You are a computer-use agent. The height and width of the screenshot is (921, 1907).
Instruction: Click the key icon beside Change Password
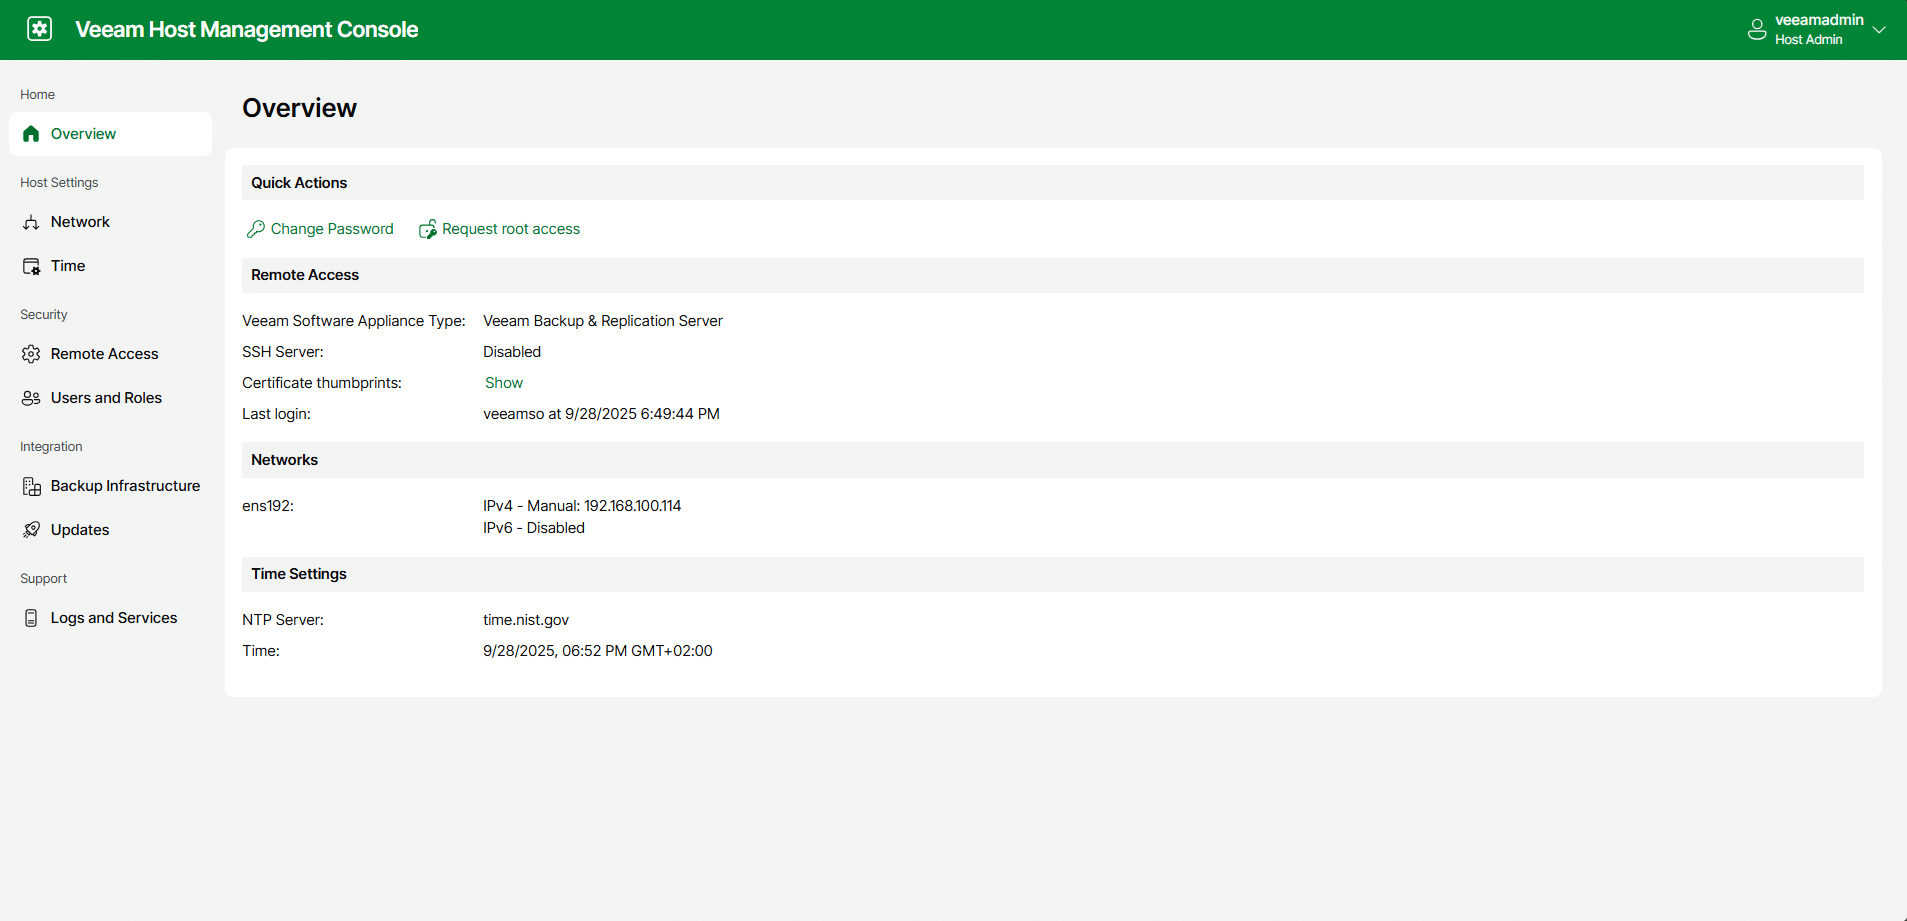pos(255,229)
